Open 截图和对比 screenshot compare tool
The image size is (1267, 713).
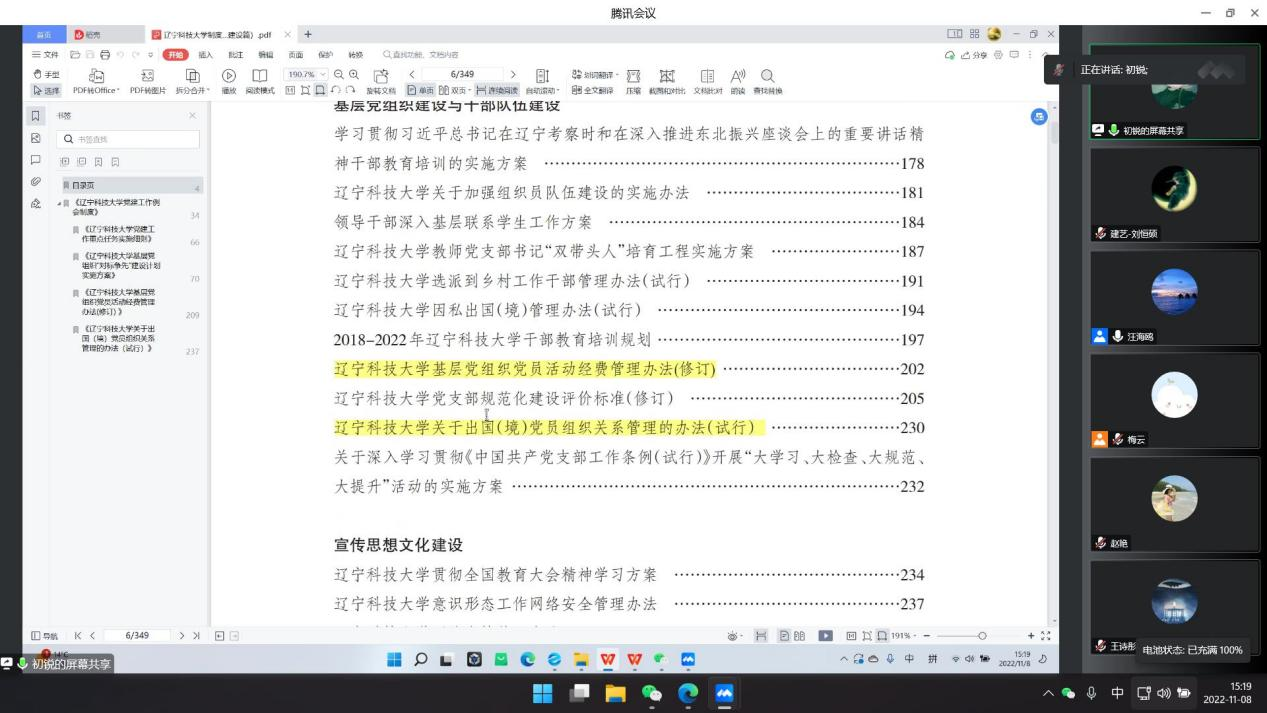666,82
